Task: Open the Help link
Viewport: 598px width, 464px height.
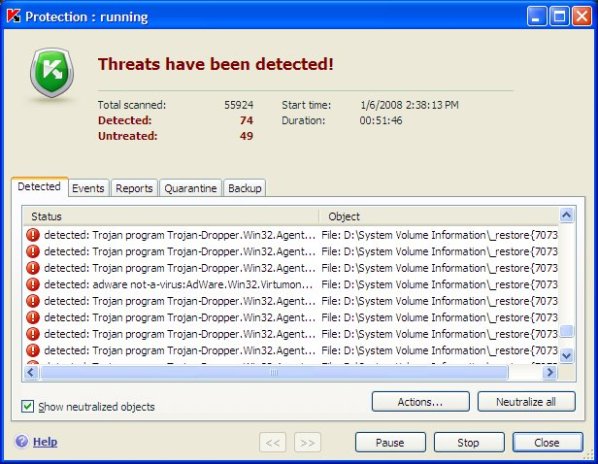Action: click(x=45, y=442)
